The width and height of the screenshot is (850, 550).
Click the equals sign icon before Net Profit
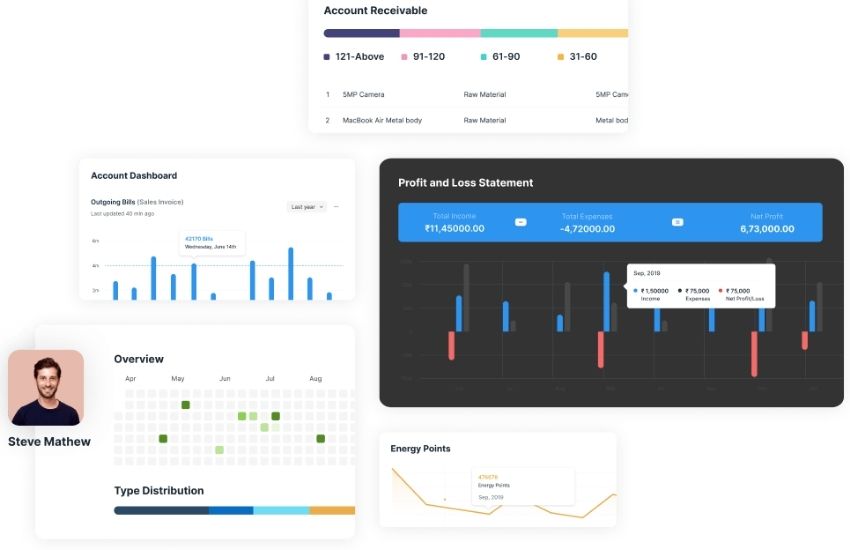coord(678,222)
